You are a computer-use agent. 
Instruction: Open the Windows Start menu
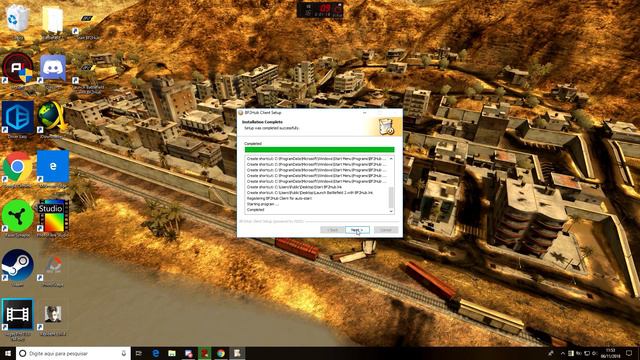point(8,353)
